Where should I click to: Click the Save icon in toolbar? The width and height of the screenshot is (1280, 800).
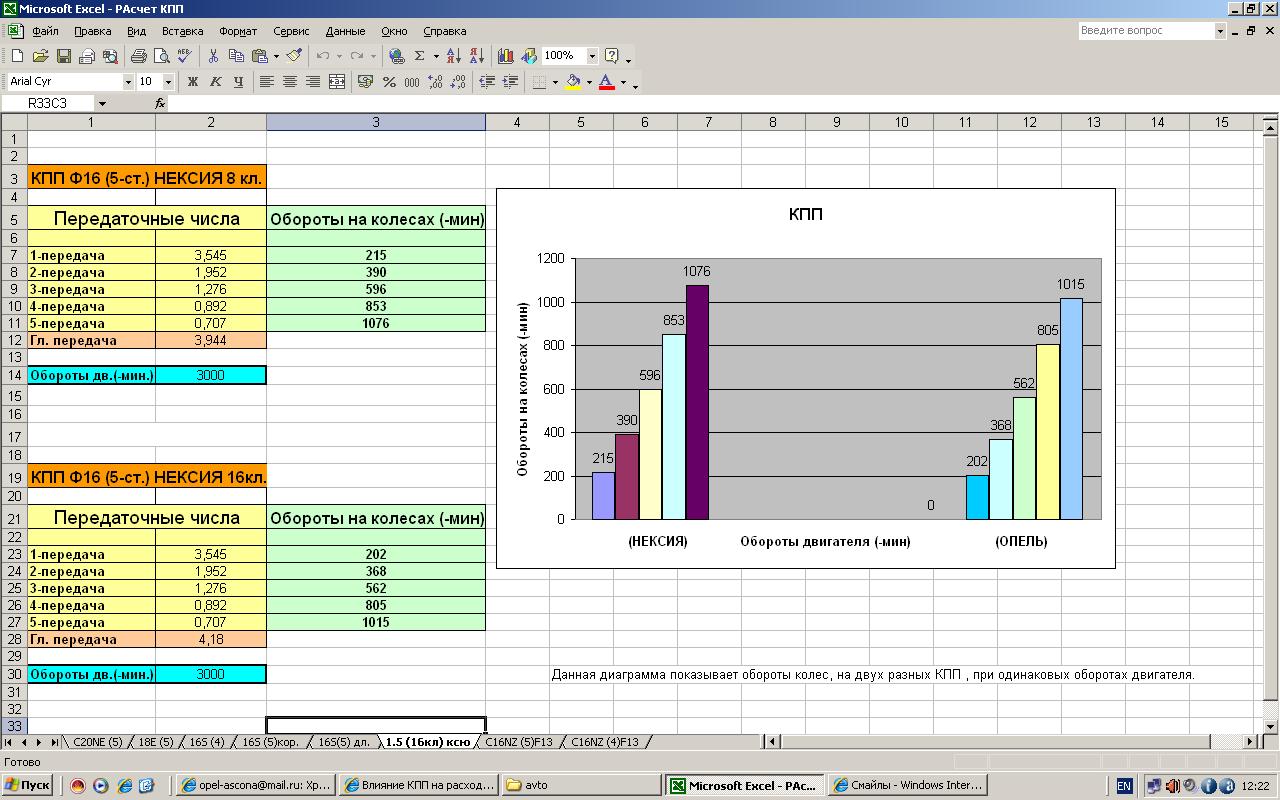tap(64, 56)
